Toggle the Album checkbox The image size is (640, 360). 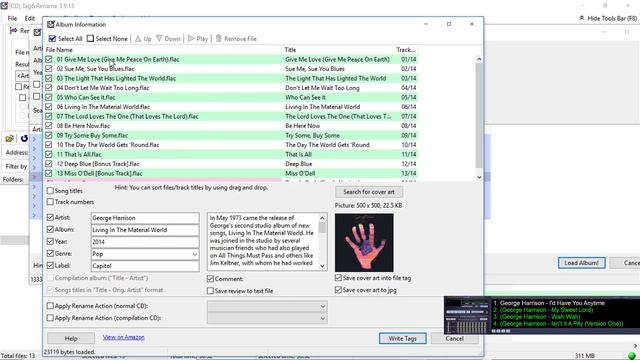(x=50, y=229)
